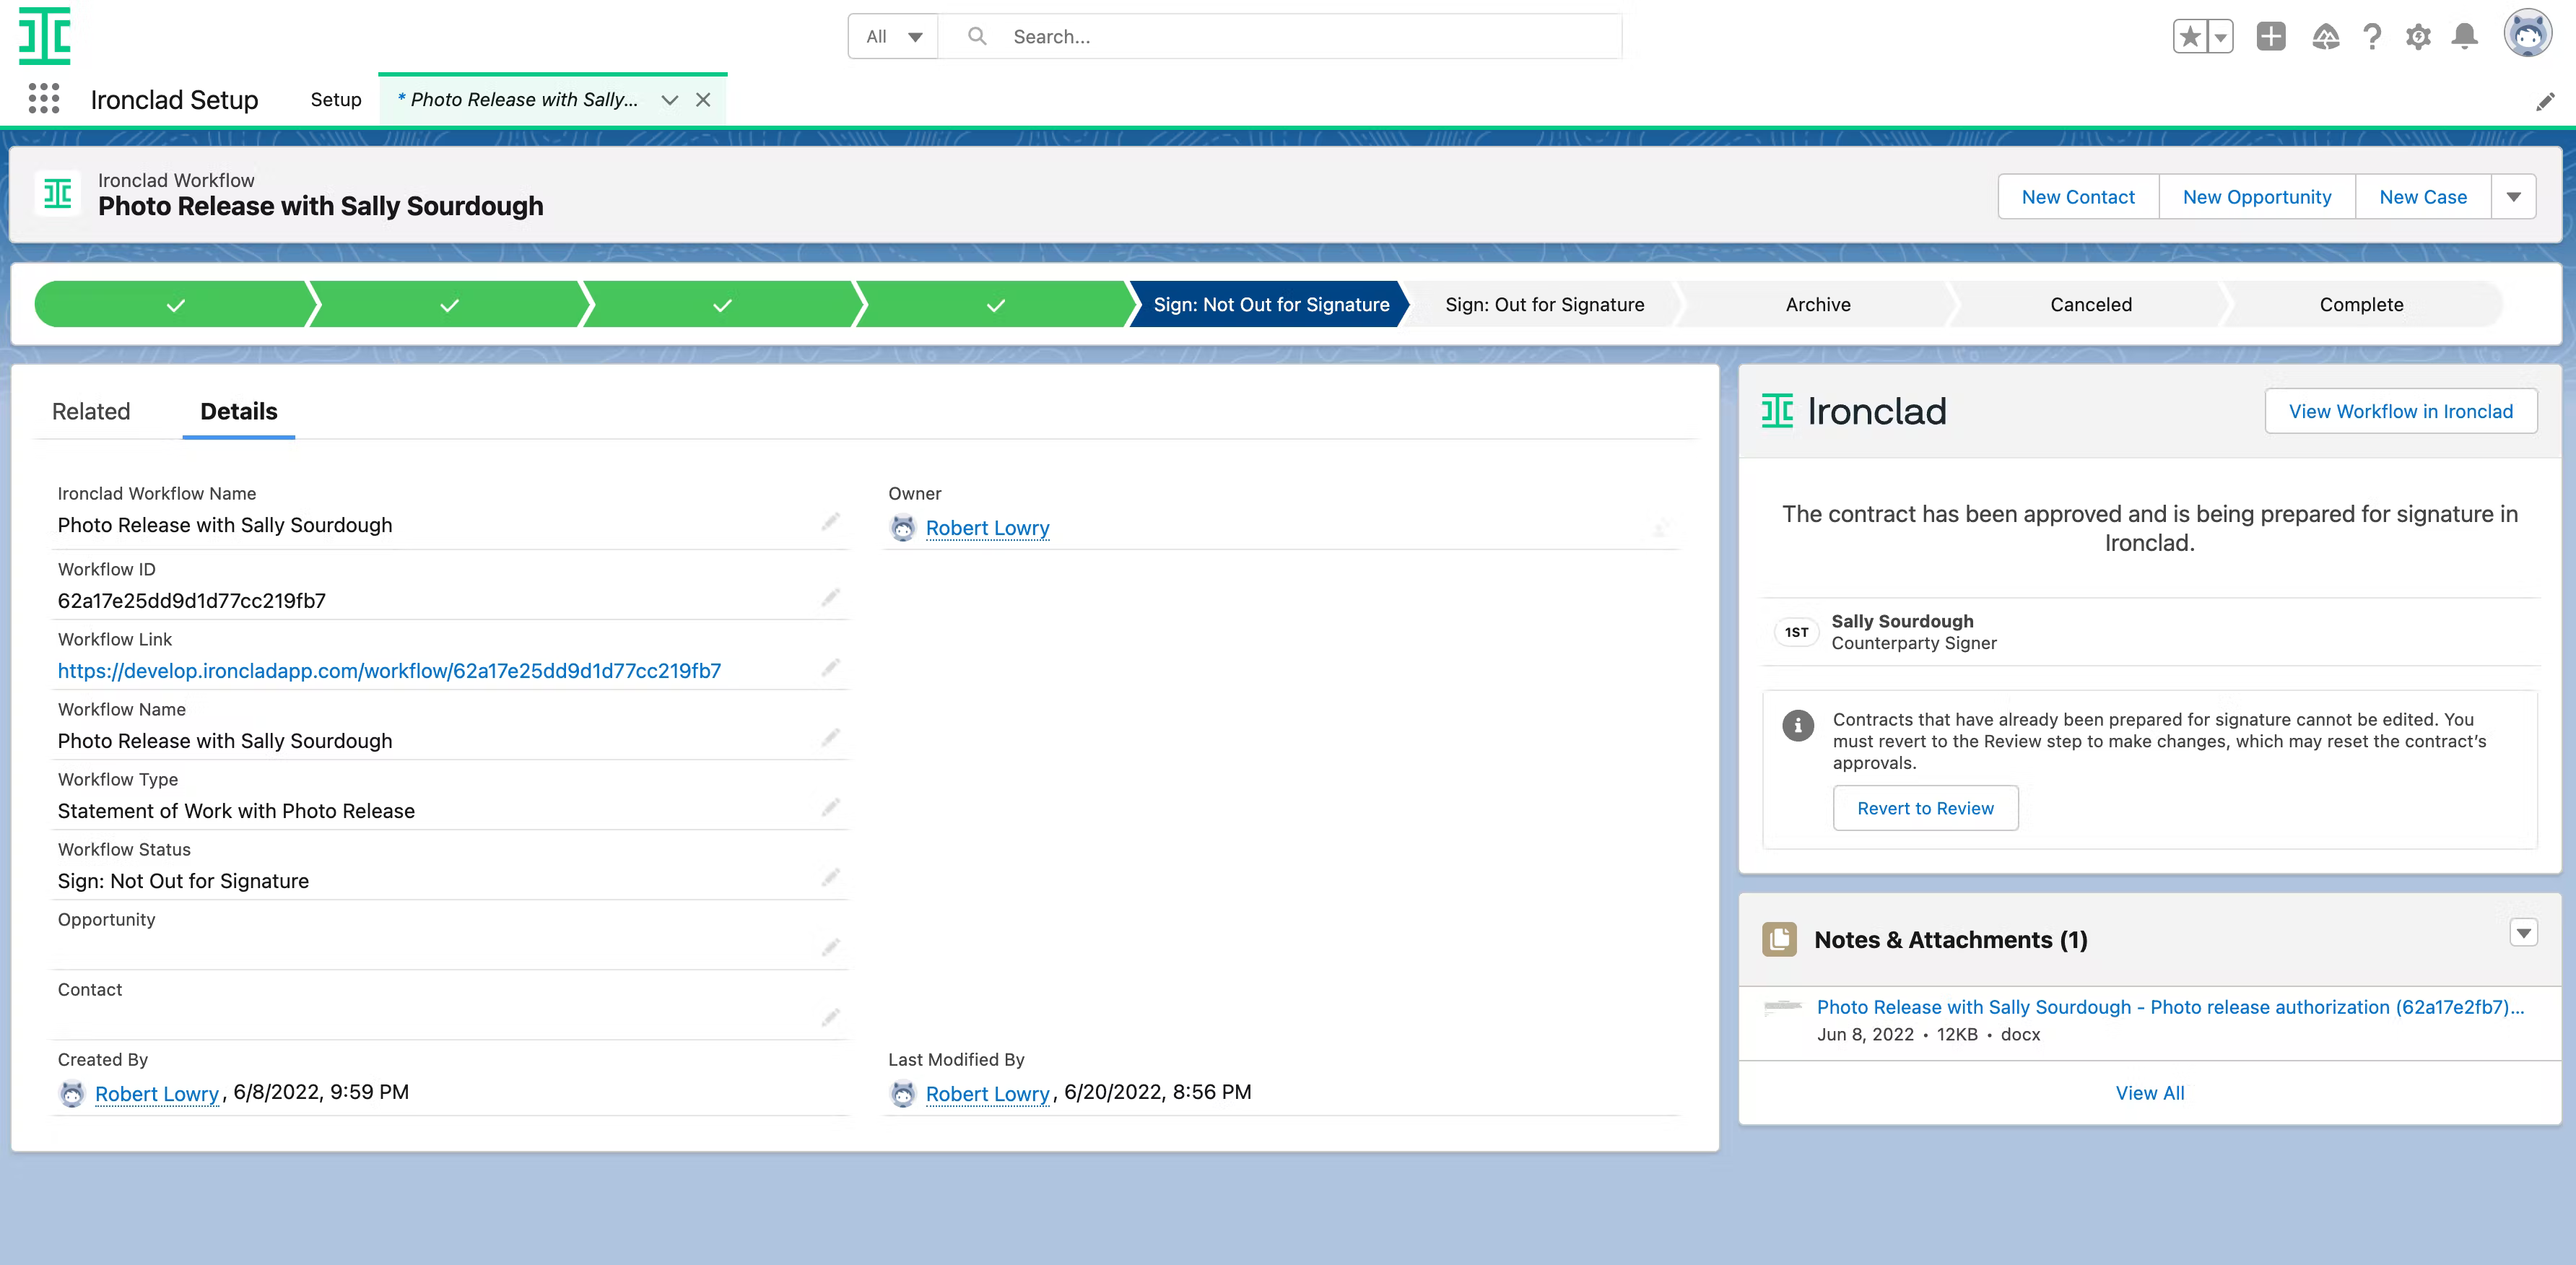Switch to the Related tab

pos(91,411)
